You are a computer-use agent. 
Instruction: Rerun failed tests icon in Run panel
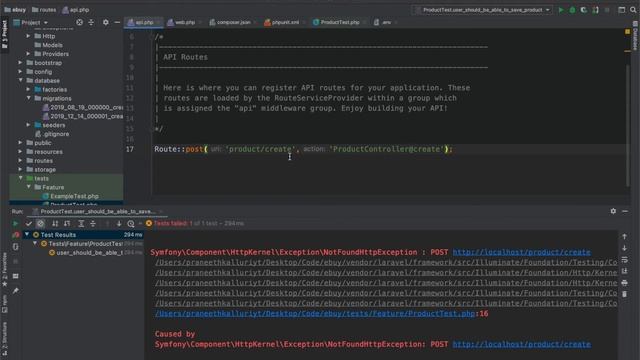[x=16, y=235]
